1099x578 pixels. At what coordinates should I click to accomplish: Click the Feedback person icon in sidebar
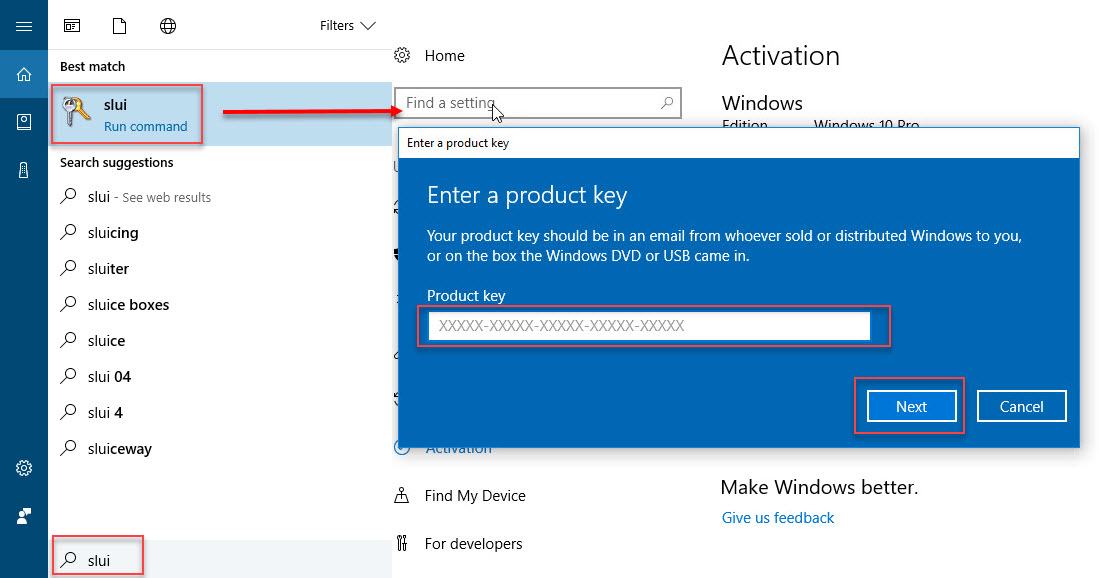24,516
